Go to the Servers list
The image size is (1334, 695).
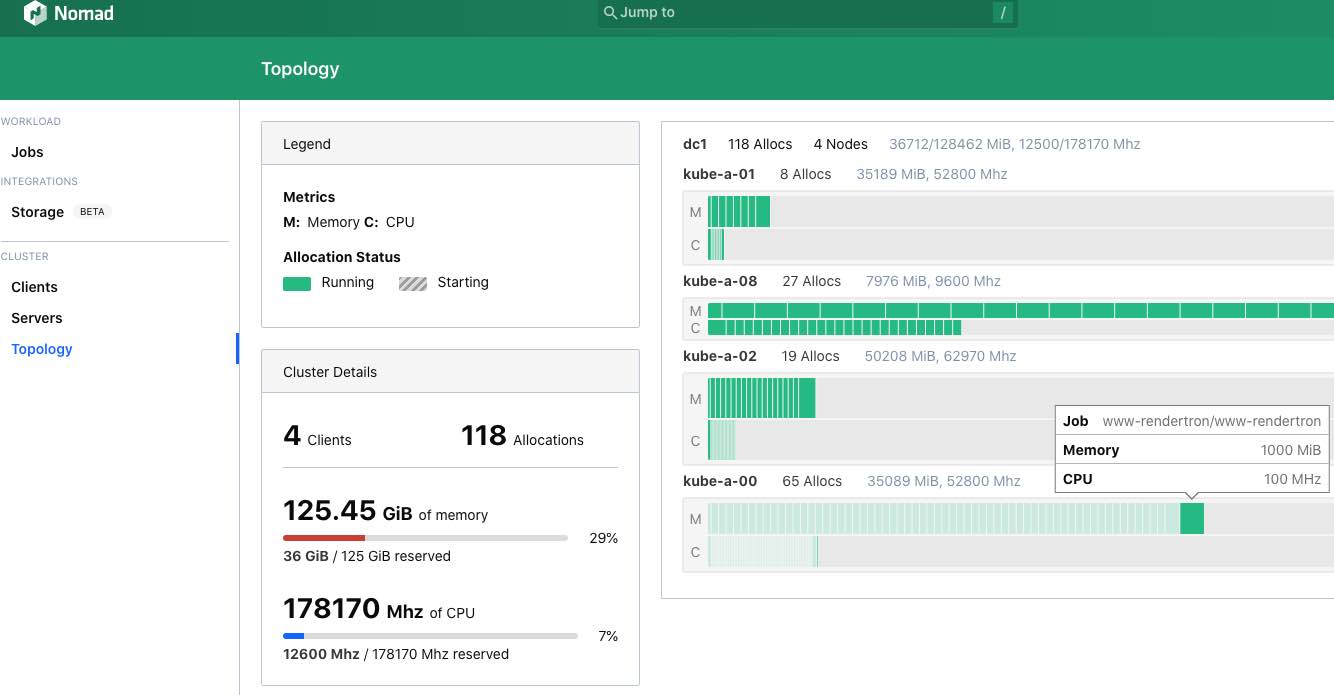tap(37, 318)
